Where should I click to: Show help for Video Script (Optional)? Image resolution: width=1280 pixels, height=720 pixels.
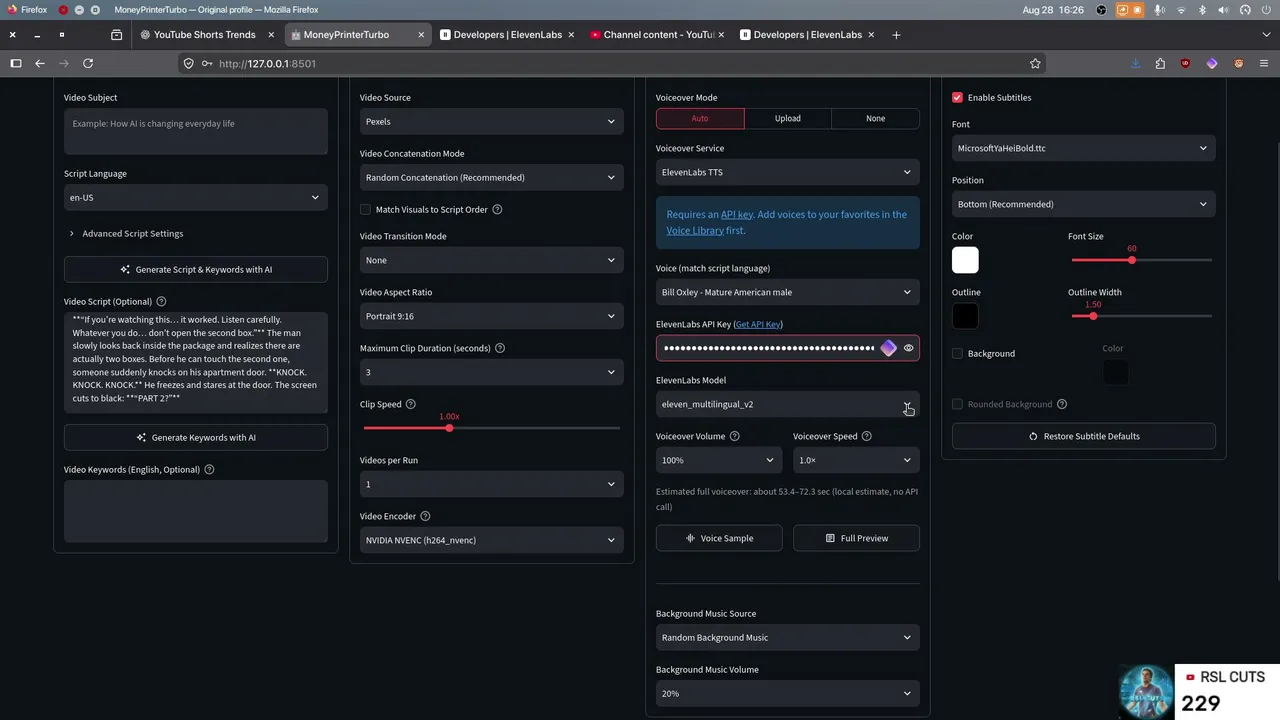pyautogui.click(x=161, y=301)
